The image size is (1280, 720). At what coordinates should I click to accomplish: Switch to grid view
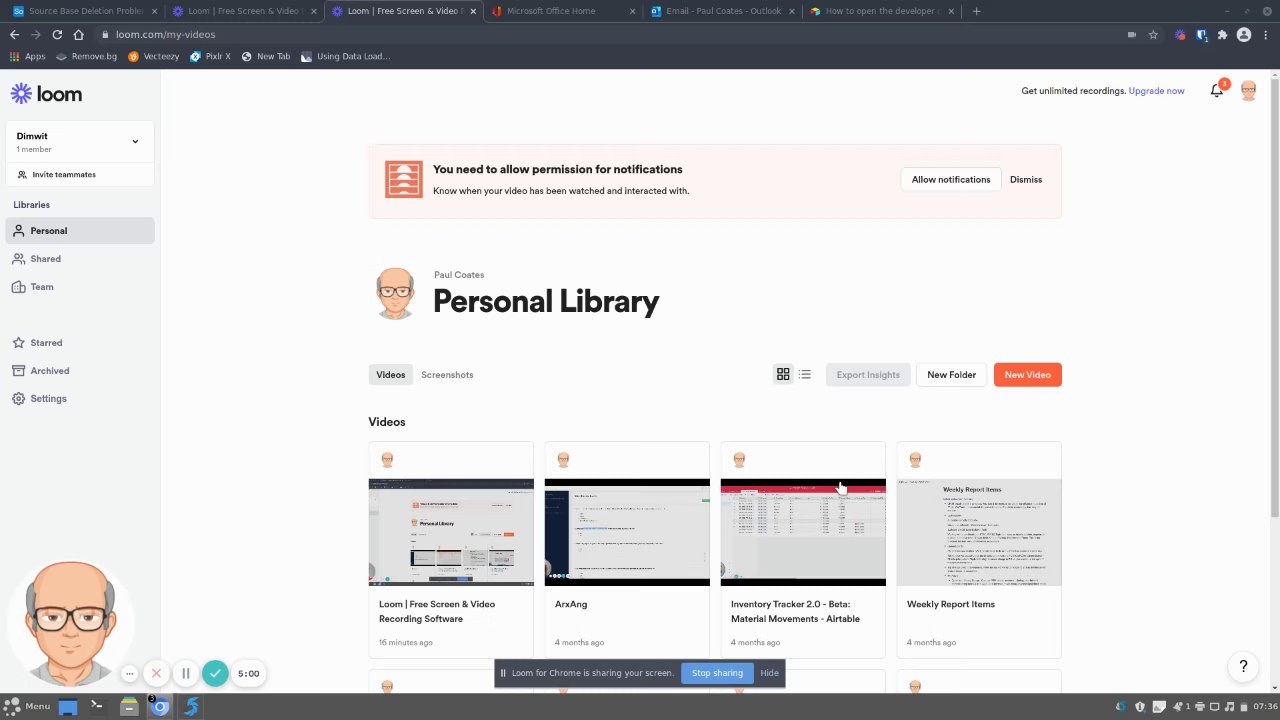pos(783,374)
